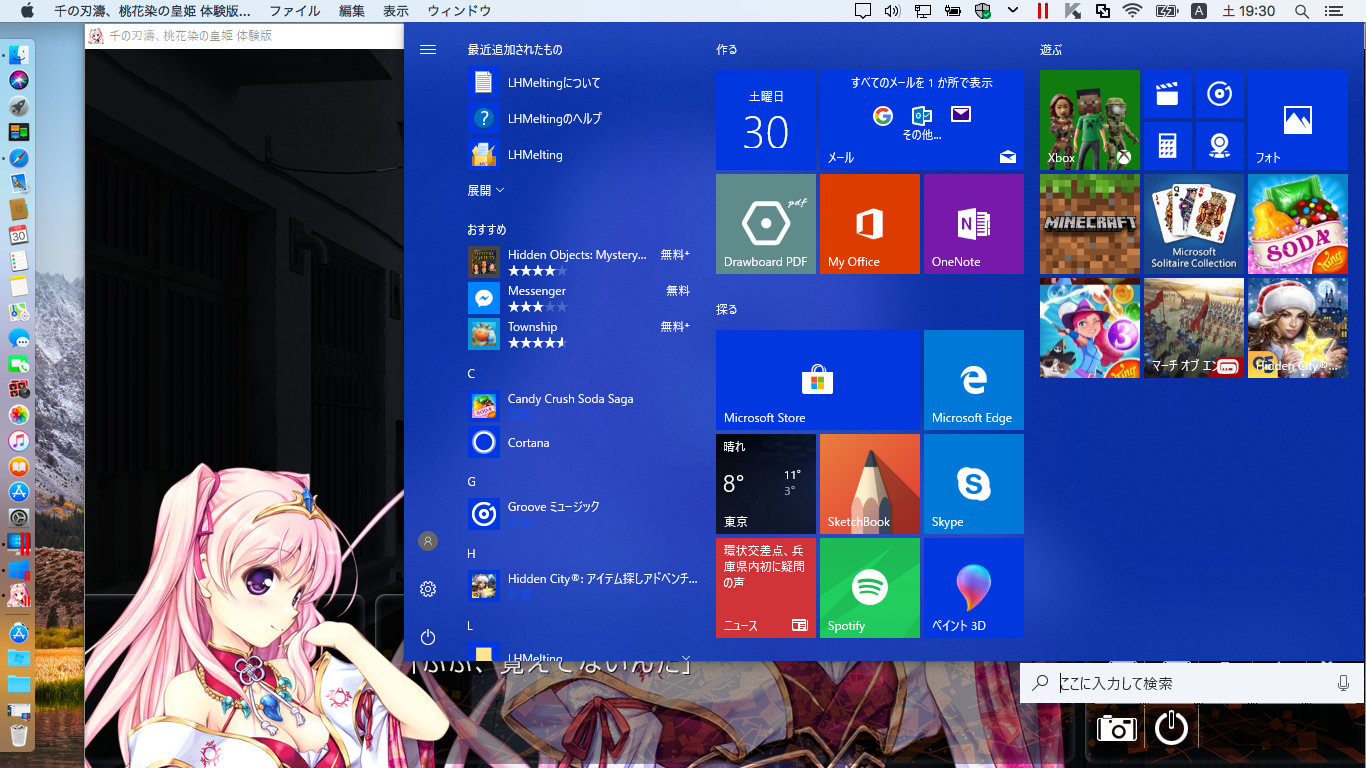Open the 東京 weather tile
This screenshot has width=1366, height=768.
point(766,484)
